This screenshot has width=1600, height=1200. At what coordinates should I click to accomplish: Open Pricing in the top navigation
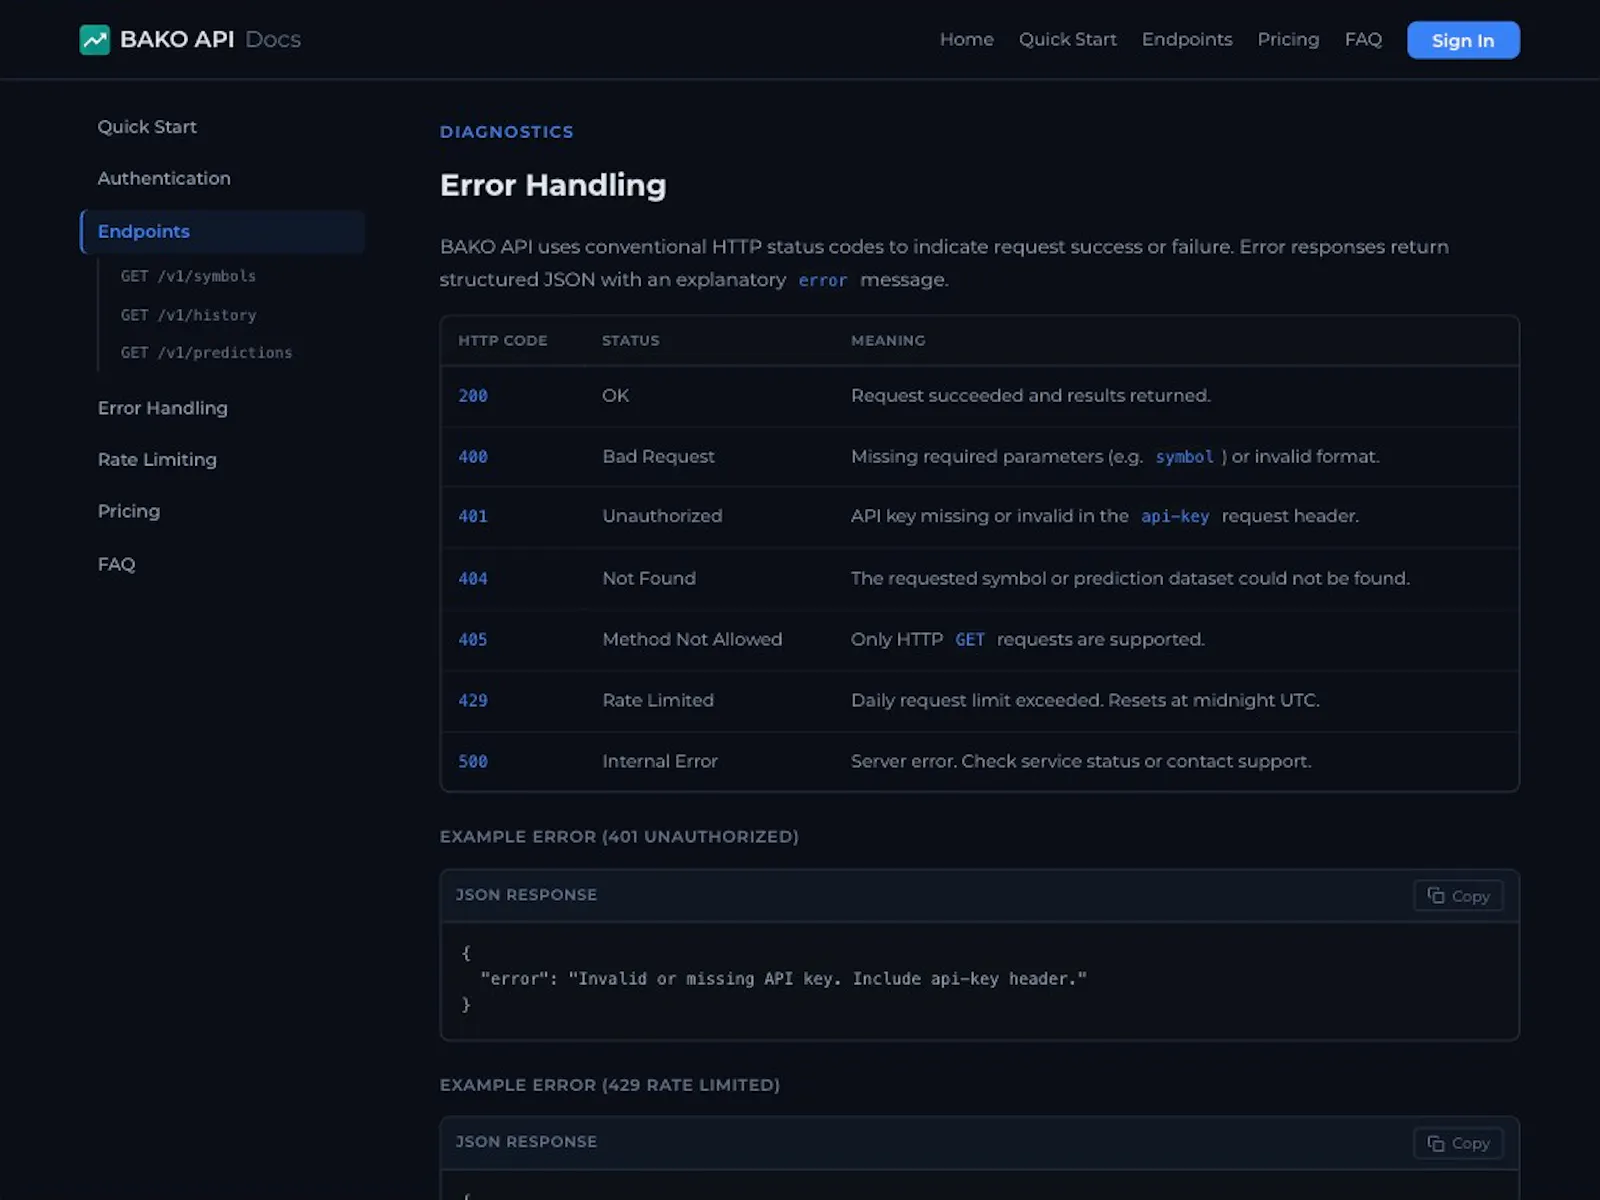coord(1288,39)
